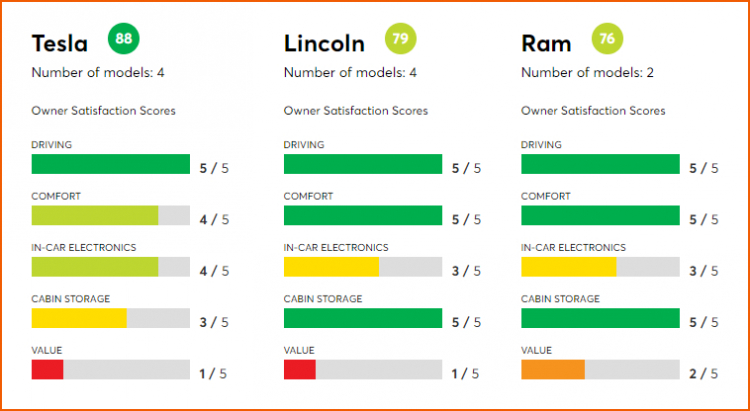Click Lincoln's green Cabin Storage bar
This screenshot has height=411, width=750.
coord(362,318)
